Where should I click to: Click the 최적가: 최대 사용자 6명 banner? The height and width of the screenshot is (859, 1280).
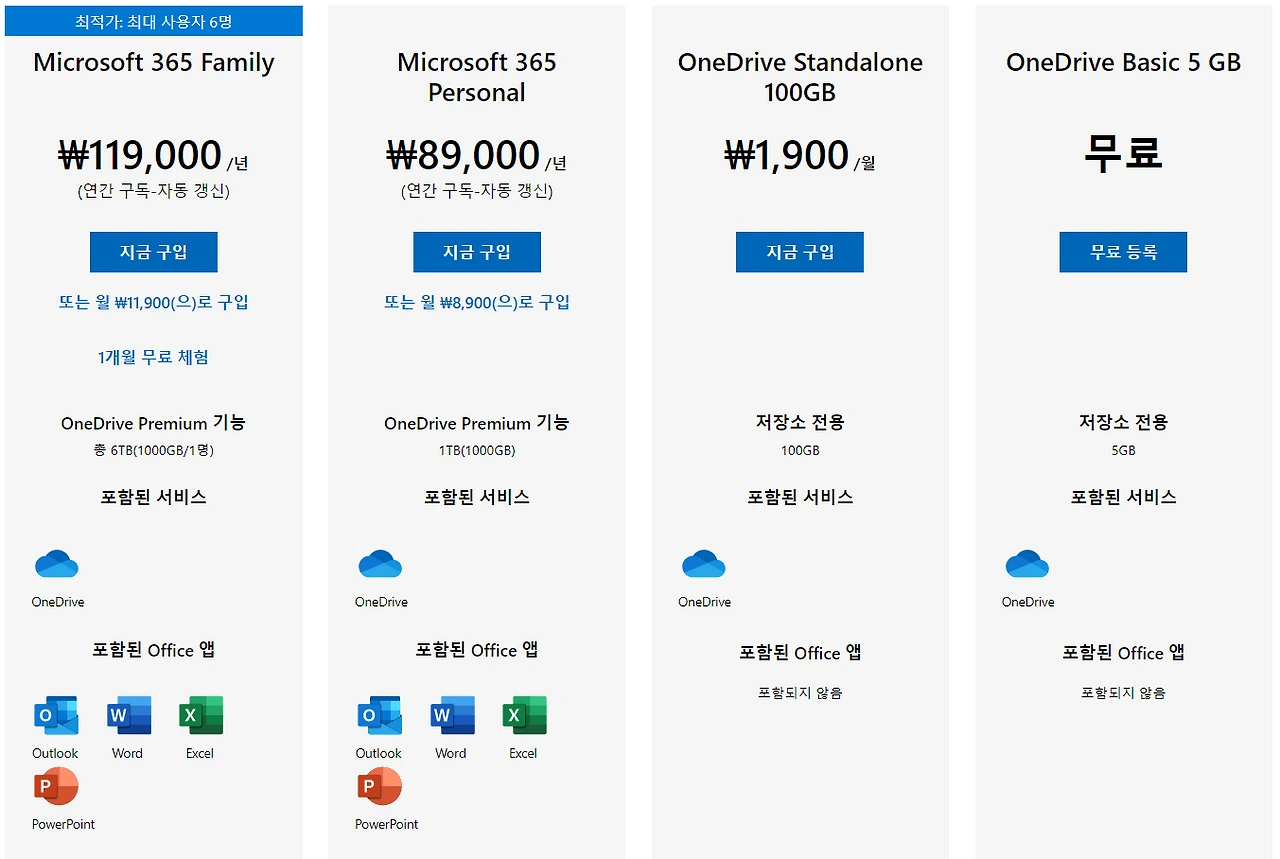click(x=153, y=20)
